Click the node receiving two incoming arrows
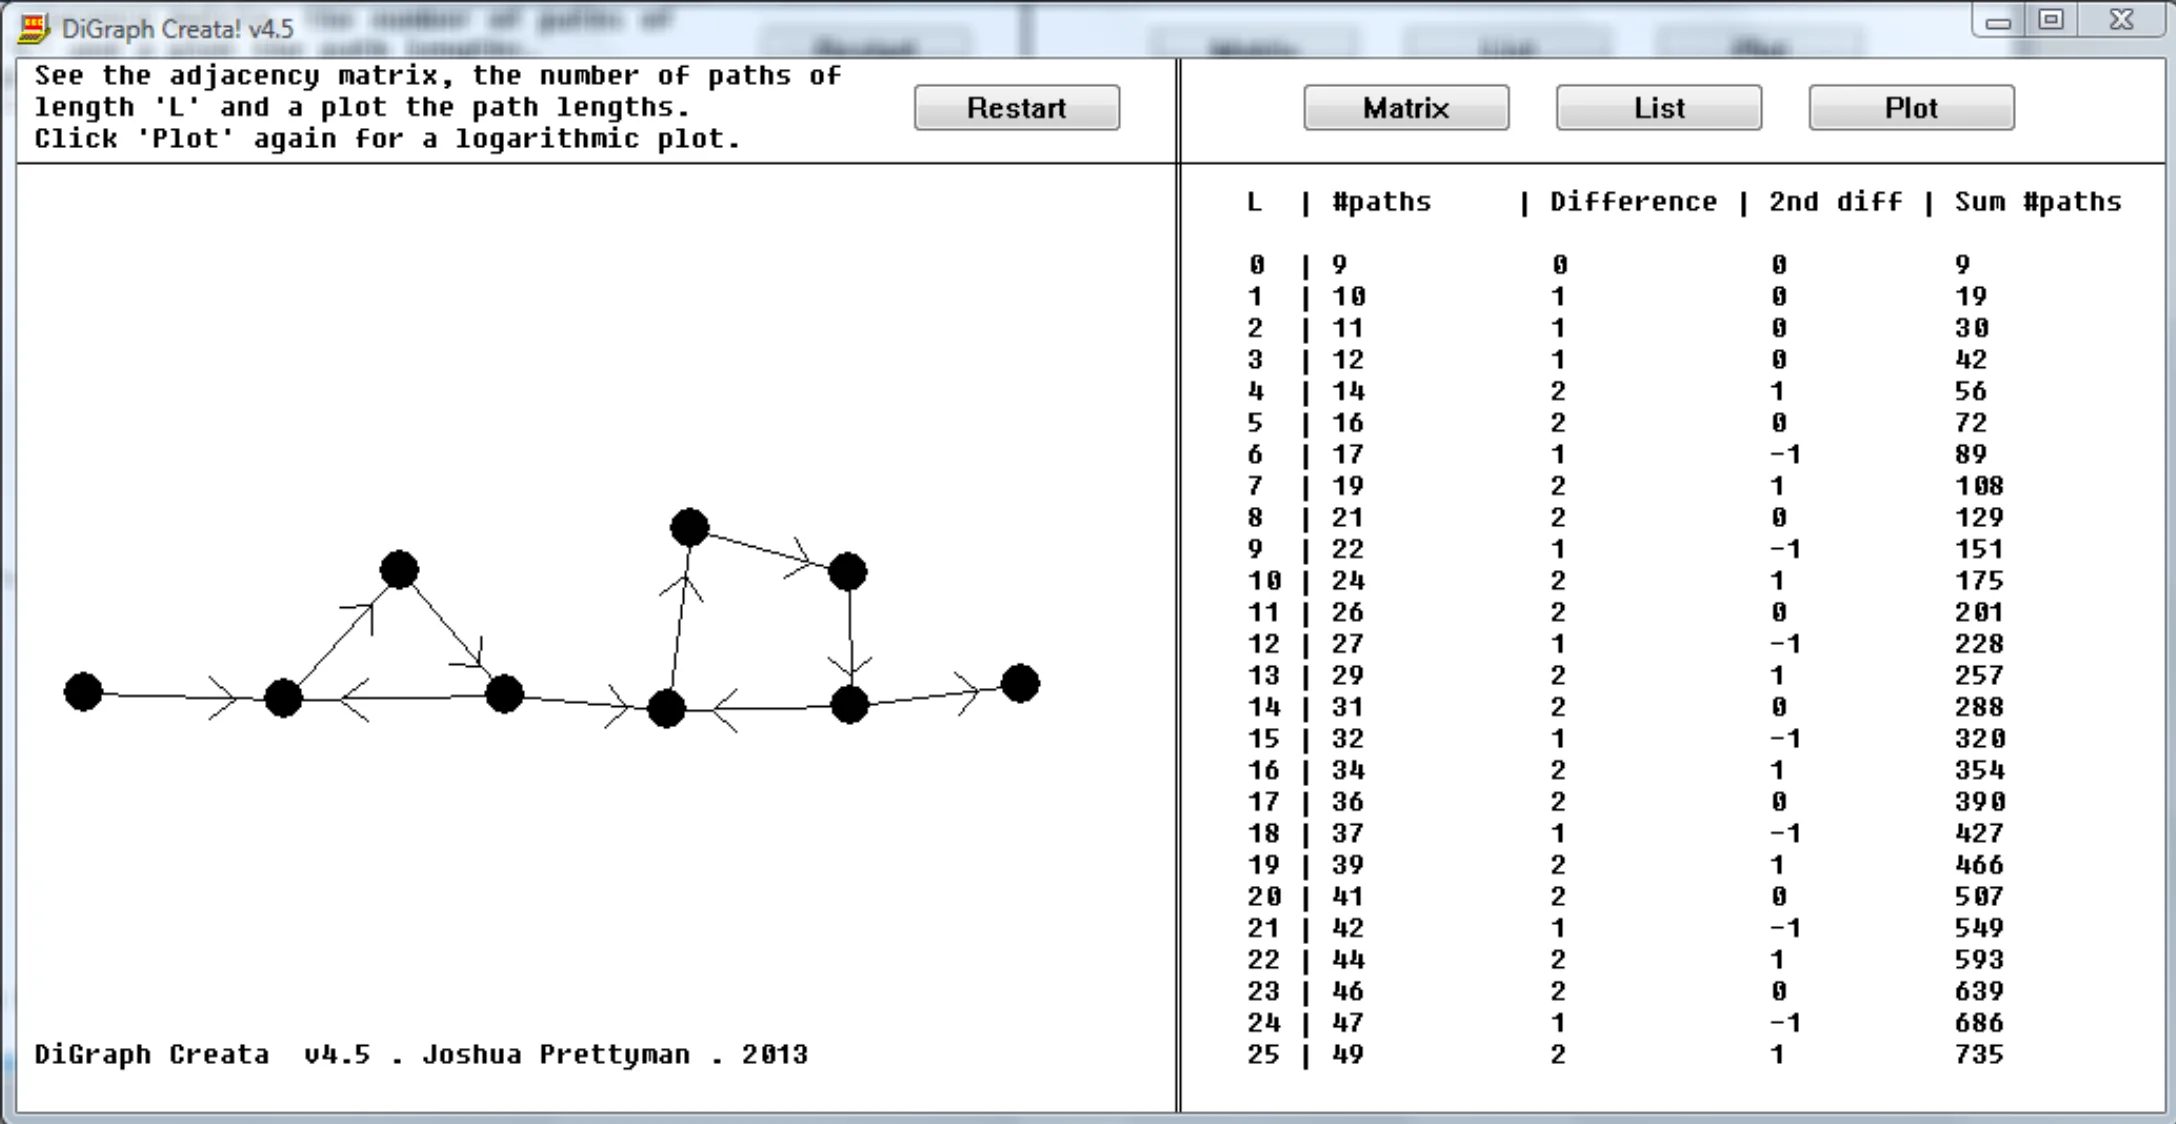This screenshot has height=1124, width=2176. [x=283, y=700]
